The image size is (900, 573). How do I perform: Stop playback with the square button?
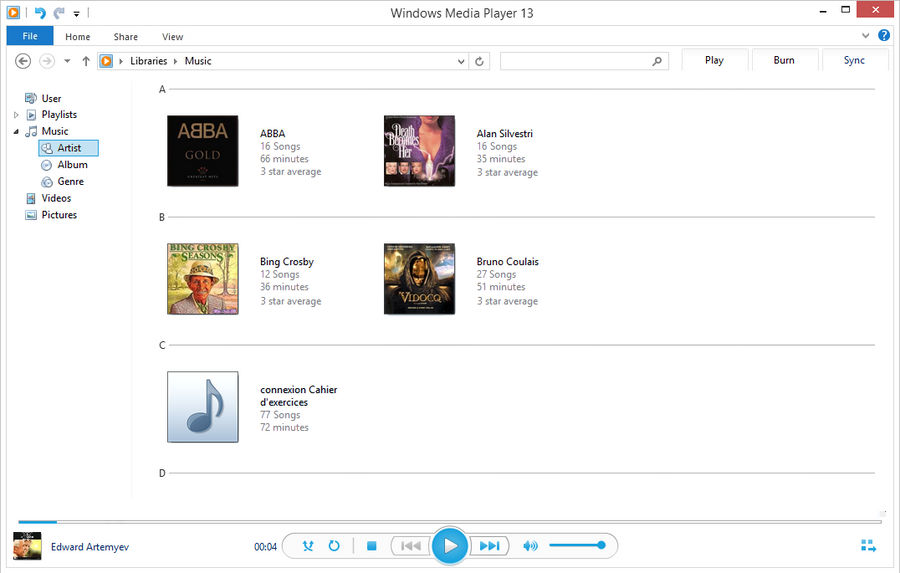coord(371,545)
